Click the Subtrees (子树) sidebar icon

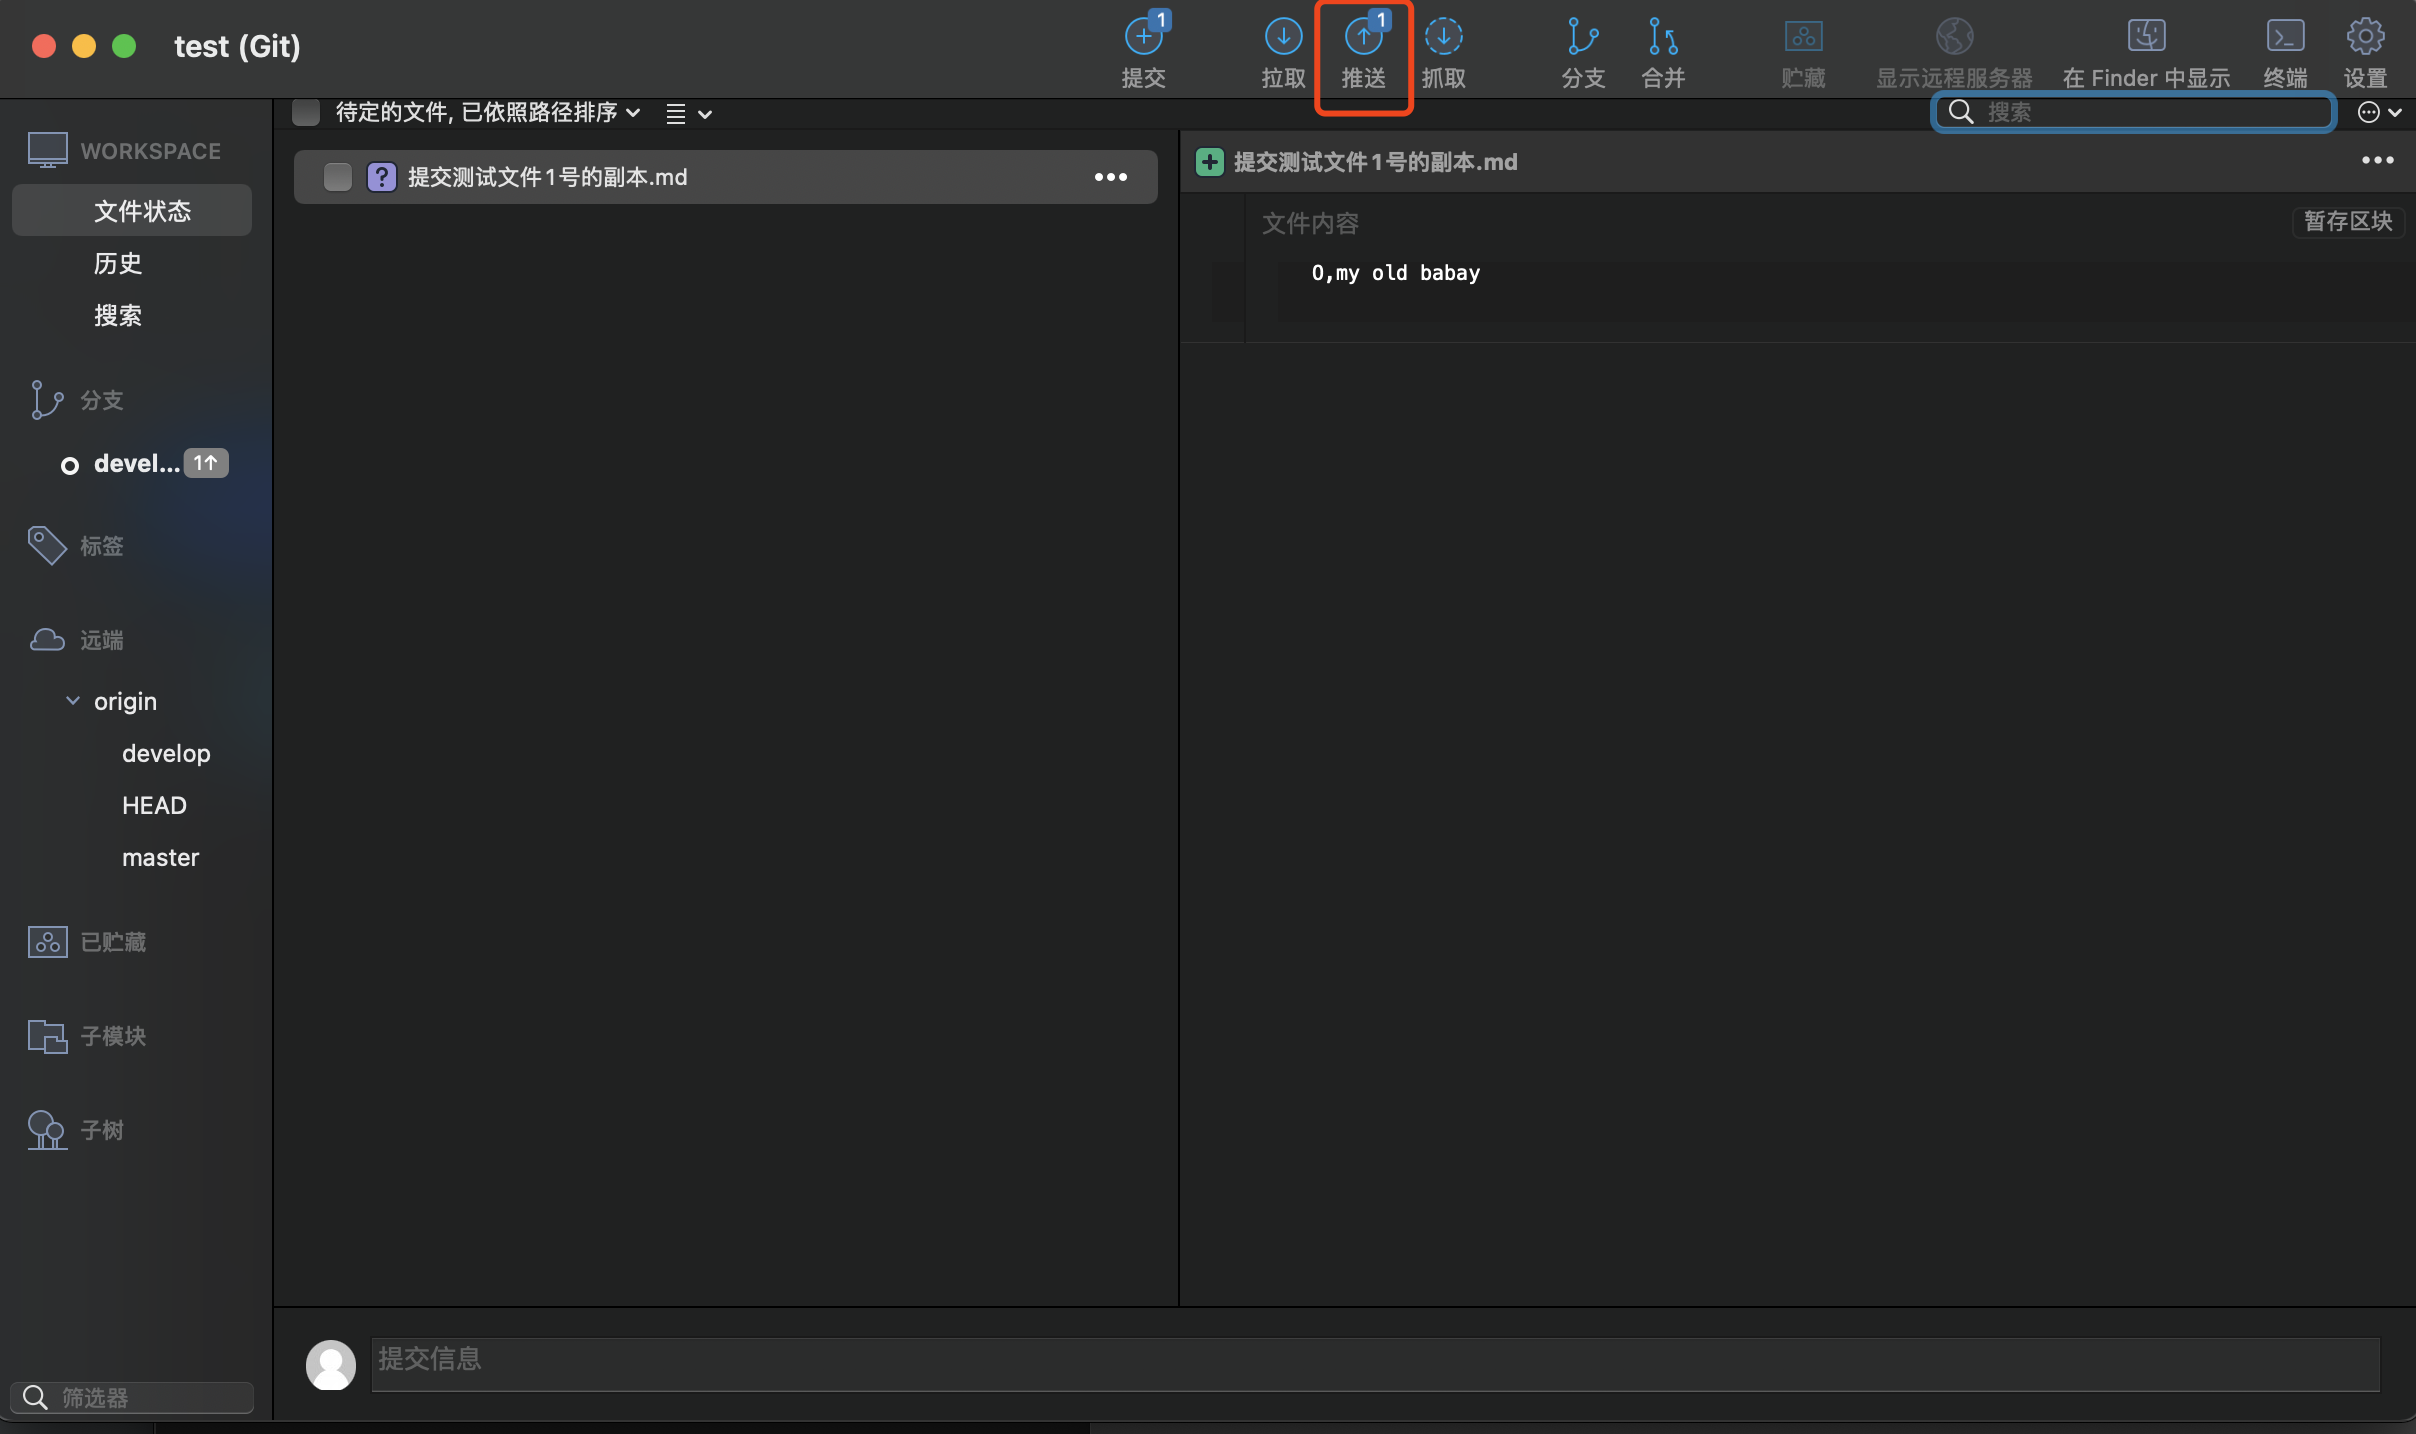click(47, 1130)
